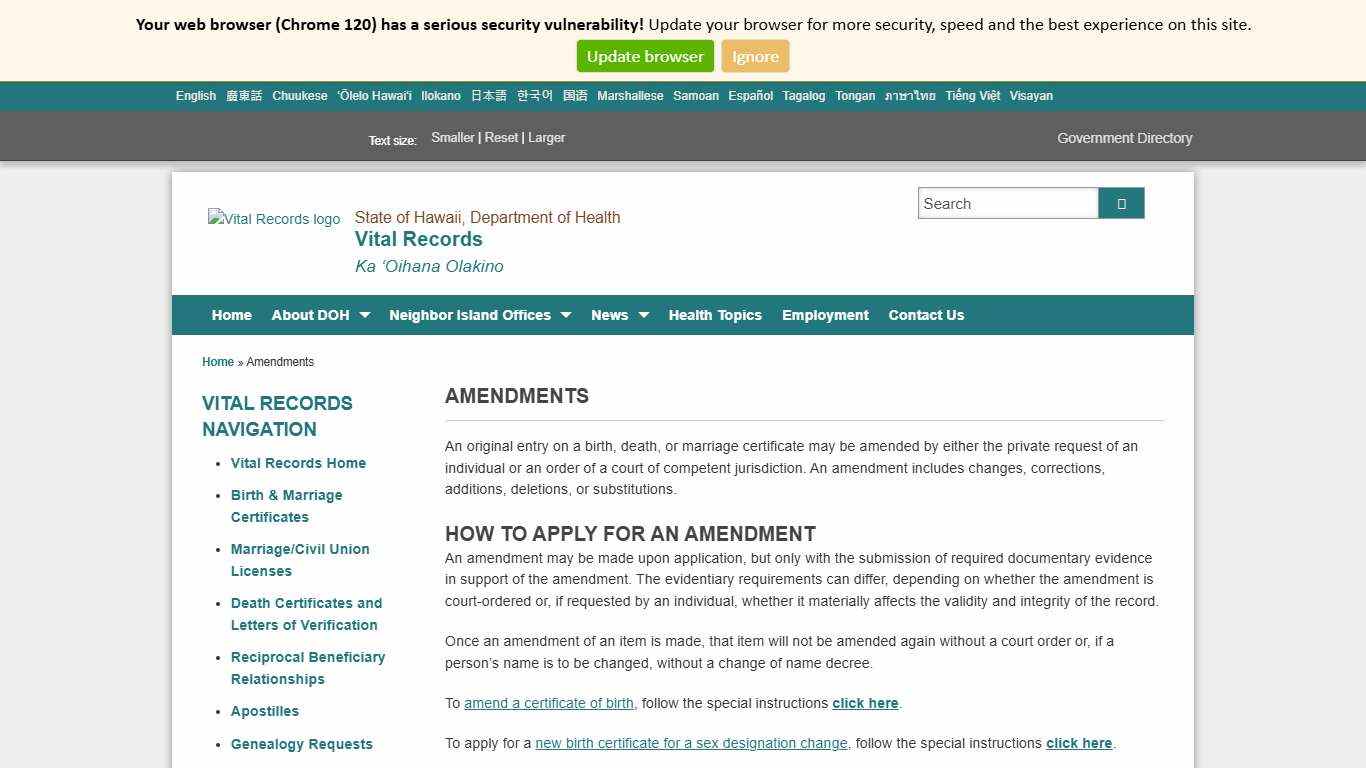This screenshot has height=768, width=1366.
Task: Pick the Tiếng Việt language option
Action: [x=971, y=95]
